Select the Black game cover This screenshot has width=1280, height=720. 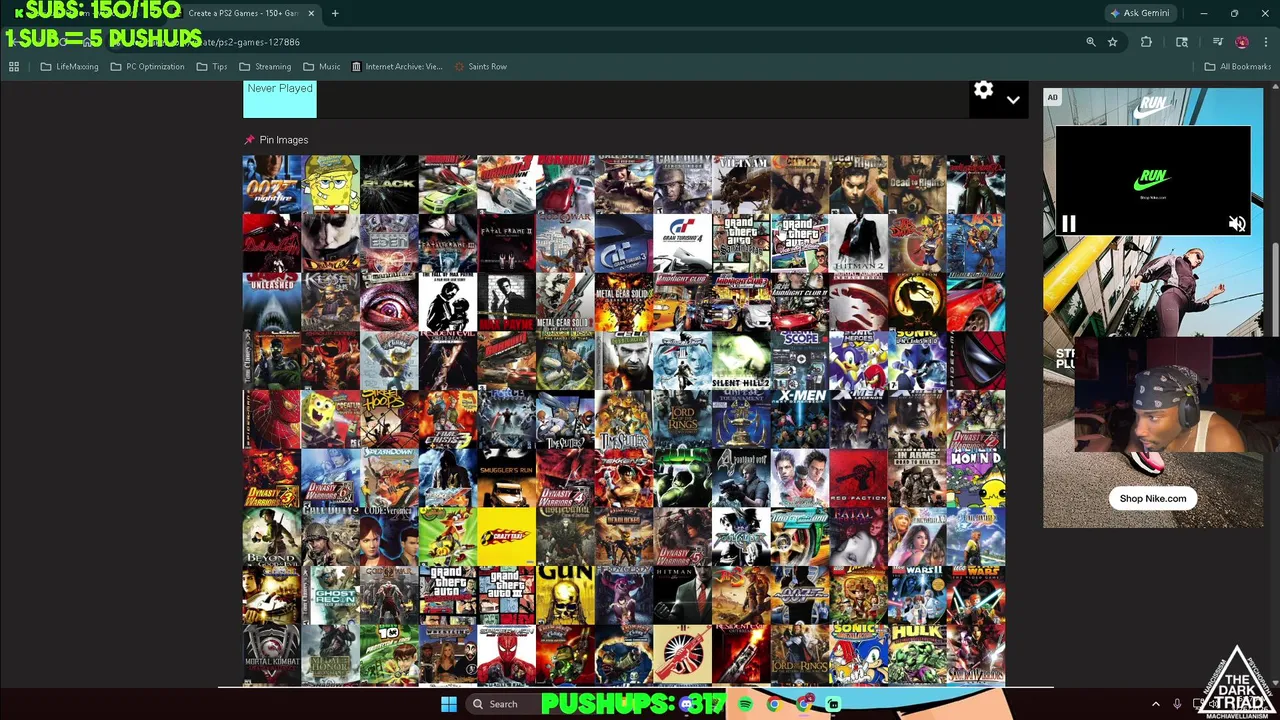coord(389,184)
